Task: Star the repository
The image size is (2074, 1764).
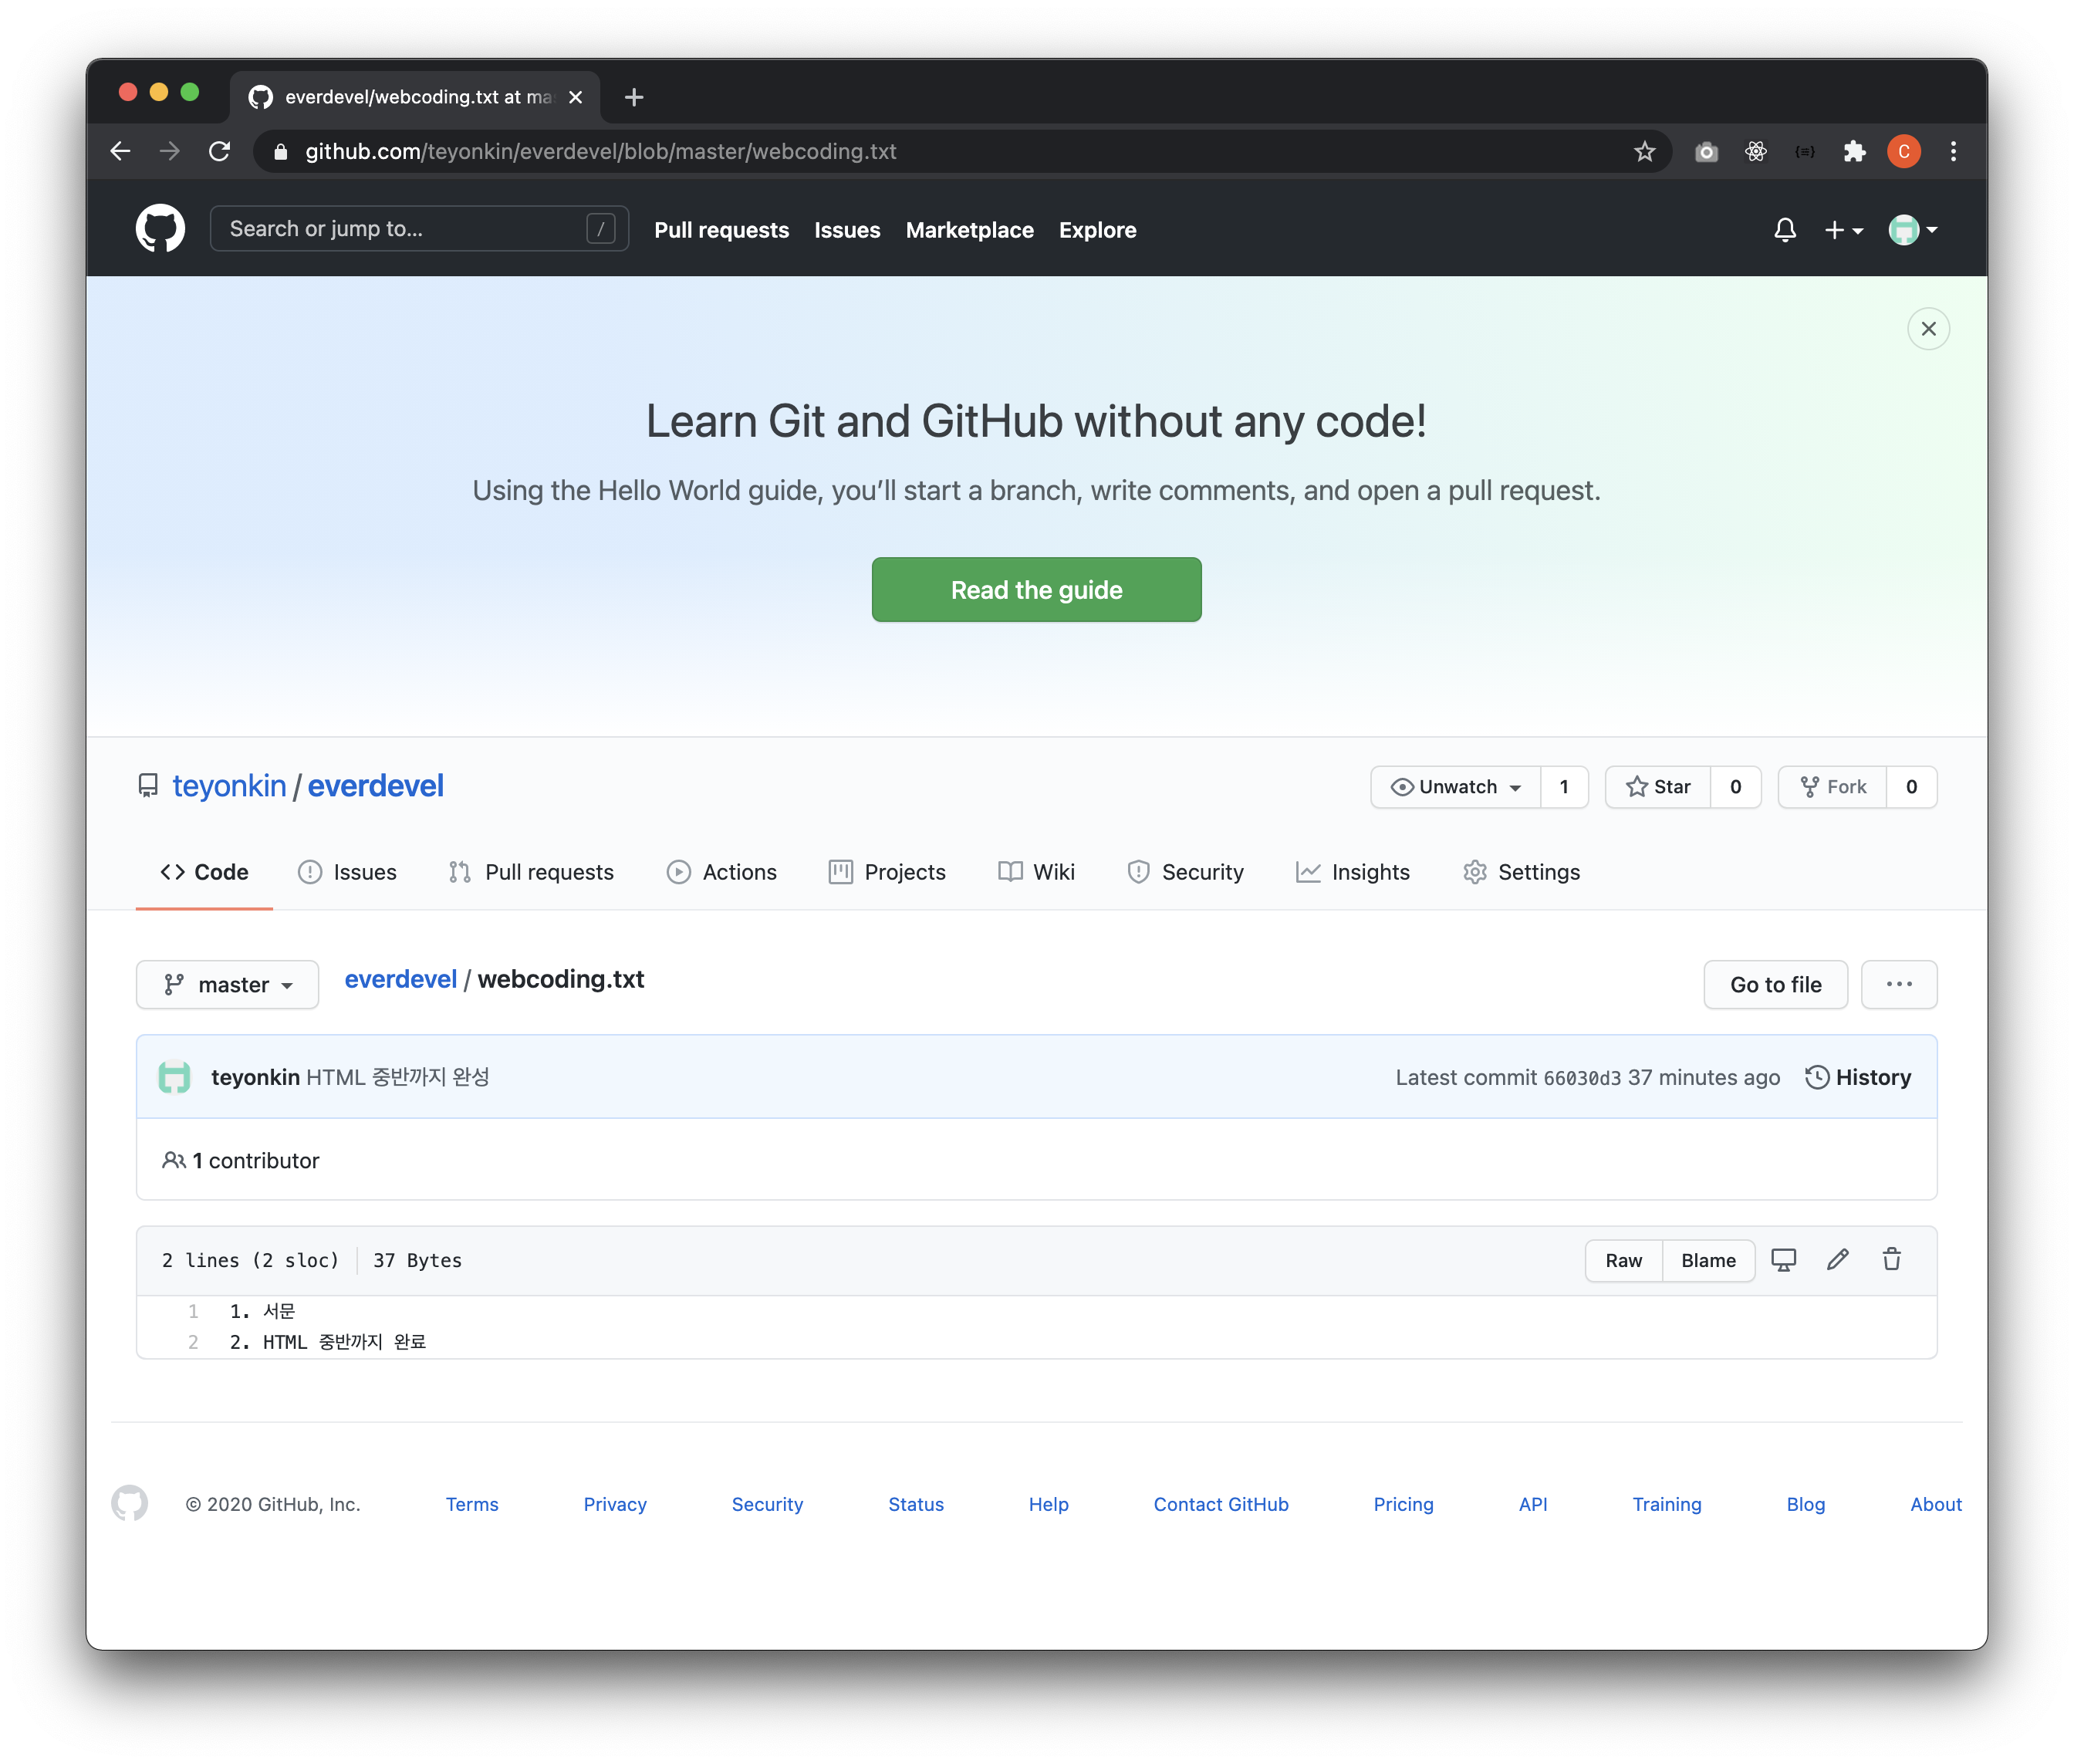Action: click(x=1658, y=787)
